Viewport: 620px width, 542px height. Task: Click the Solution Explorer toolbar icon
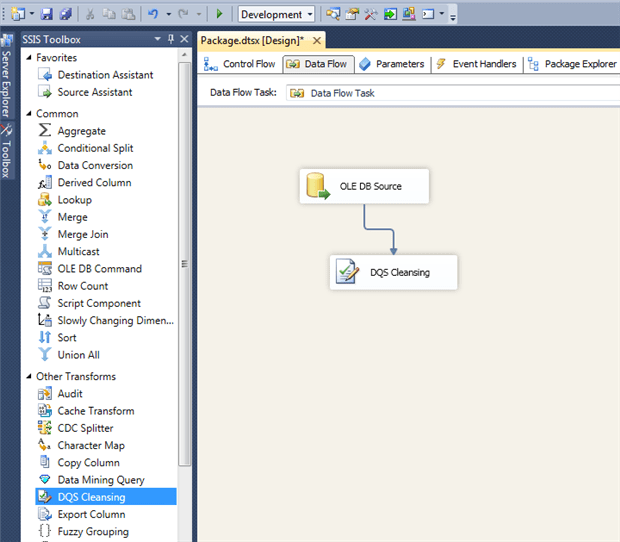point(333,14)
